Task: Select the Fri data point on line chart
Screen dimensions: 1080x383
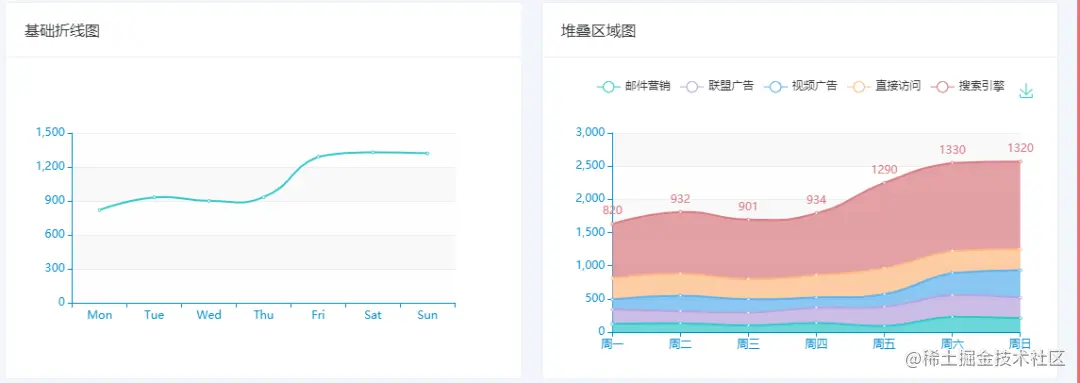Action: (x=318, y=156)
